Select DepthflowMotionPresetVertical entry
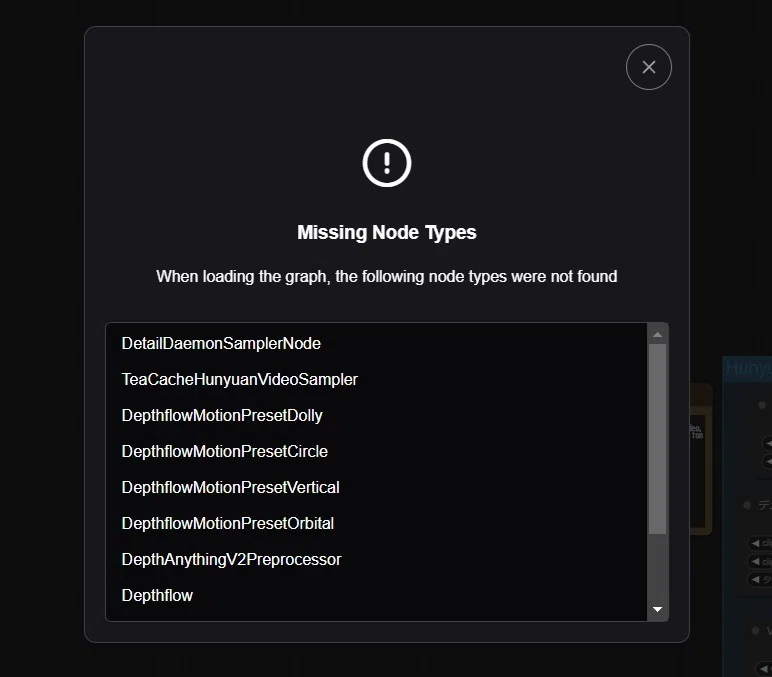Viewport: 772px width, 677px height. pos(230,487)
